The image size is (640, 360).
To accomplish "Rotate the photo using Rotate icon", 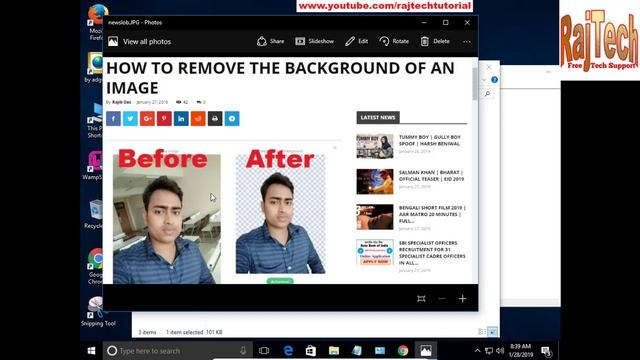I will point(394,41).
